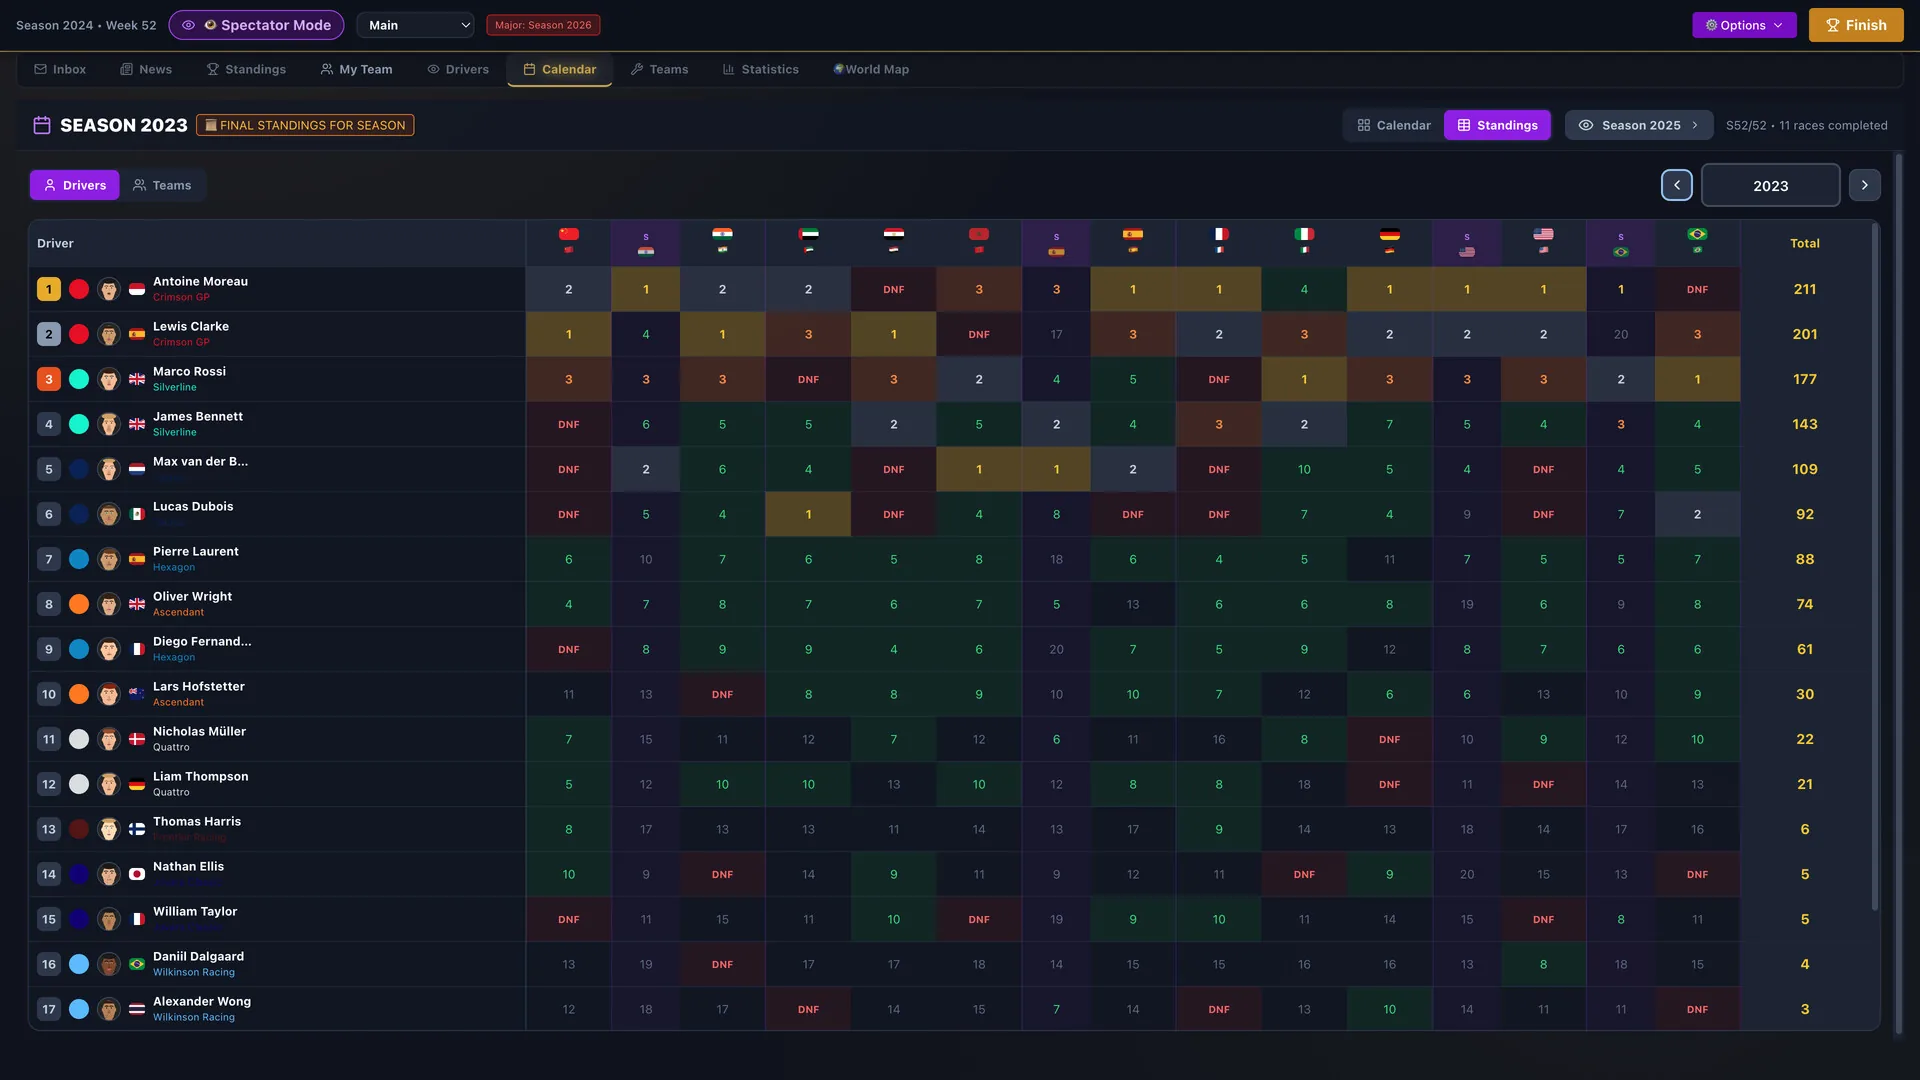
Task: Click Antoine Moreau's driver avatar
Action: [x=109, y=289]
